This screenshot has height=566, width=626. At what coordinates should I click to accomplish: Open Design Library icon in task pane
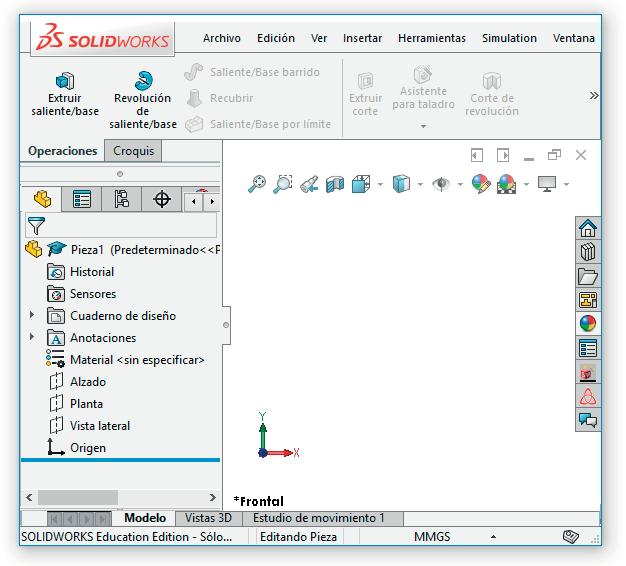click(588, 252)
